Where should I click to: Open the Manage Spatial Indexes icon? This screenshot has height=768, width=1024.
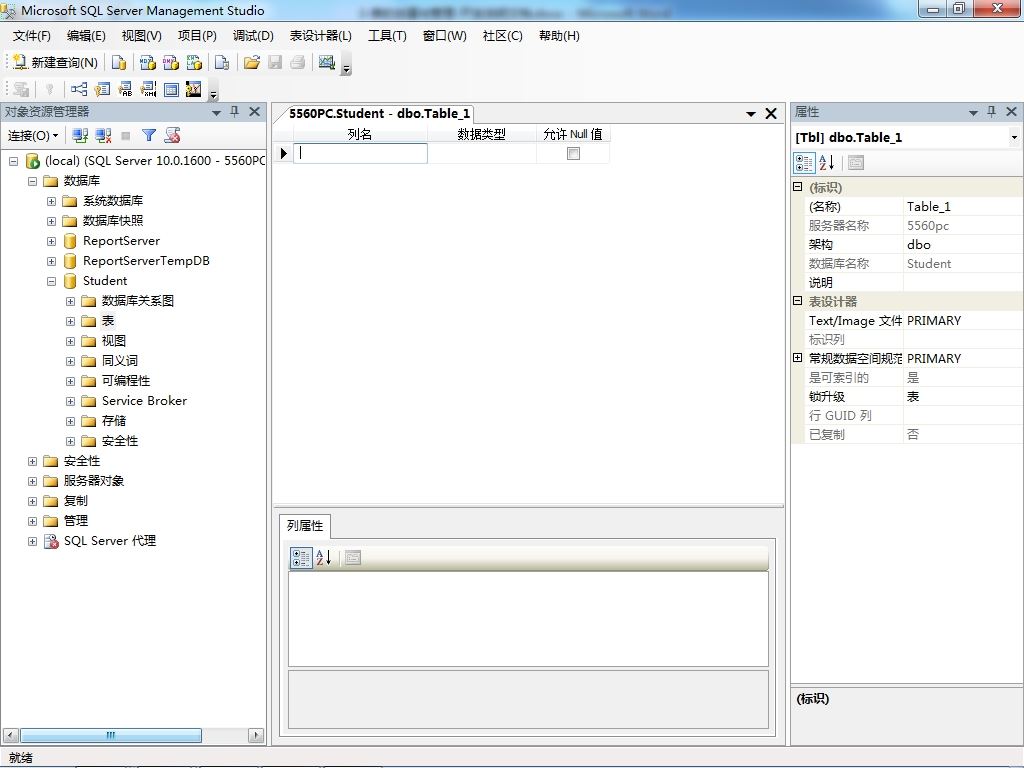194,89
